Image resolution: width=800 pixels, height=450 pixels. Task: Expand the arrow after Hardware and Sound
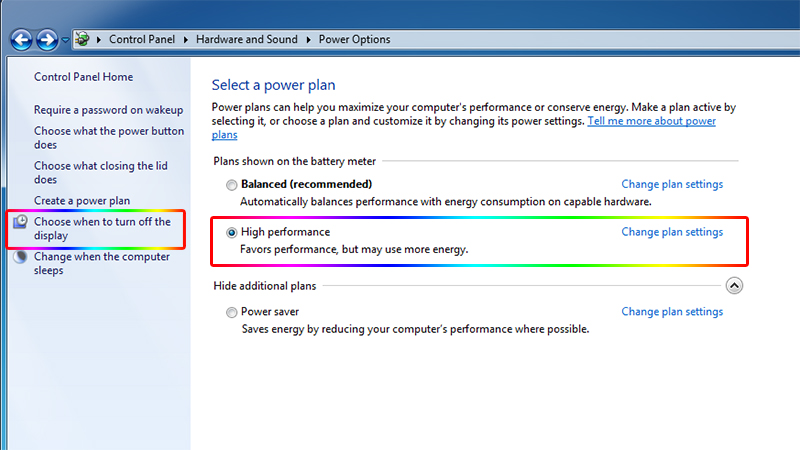(308, 39)
